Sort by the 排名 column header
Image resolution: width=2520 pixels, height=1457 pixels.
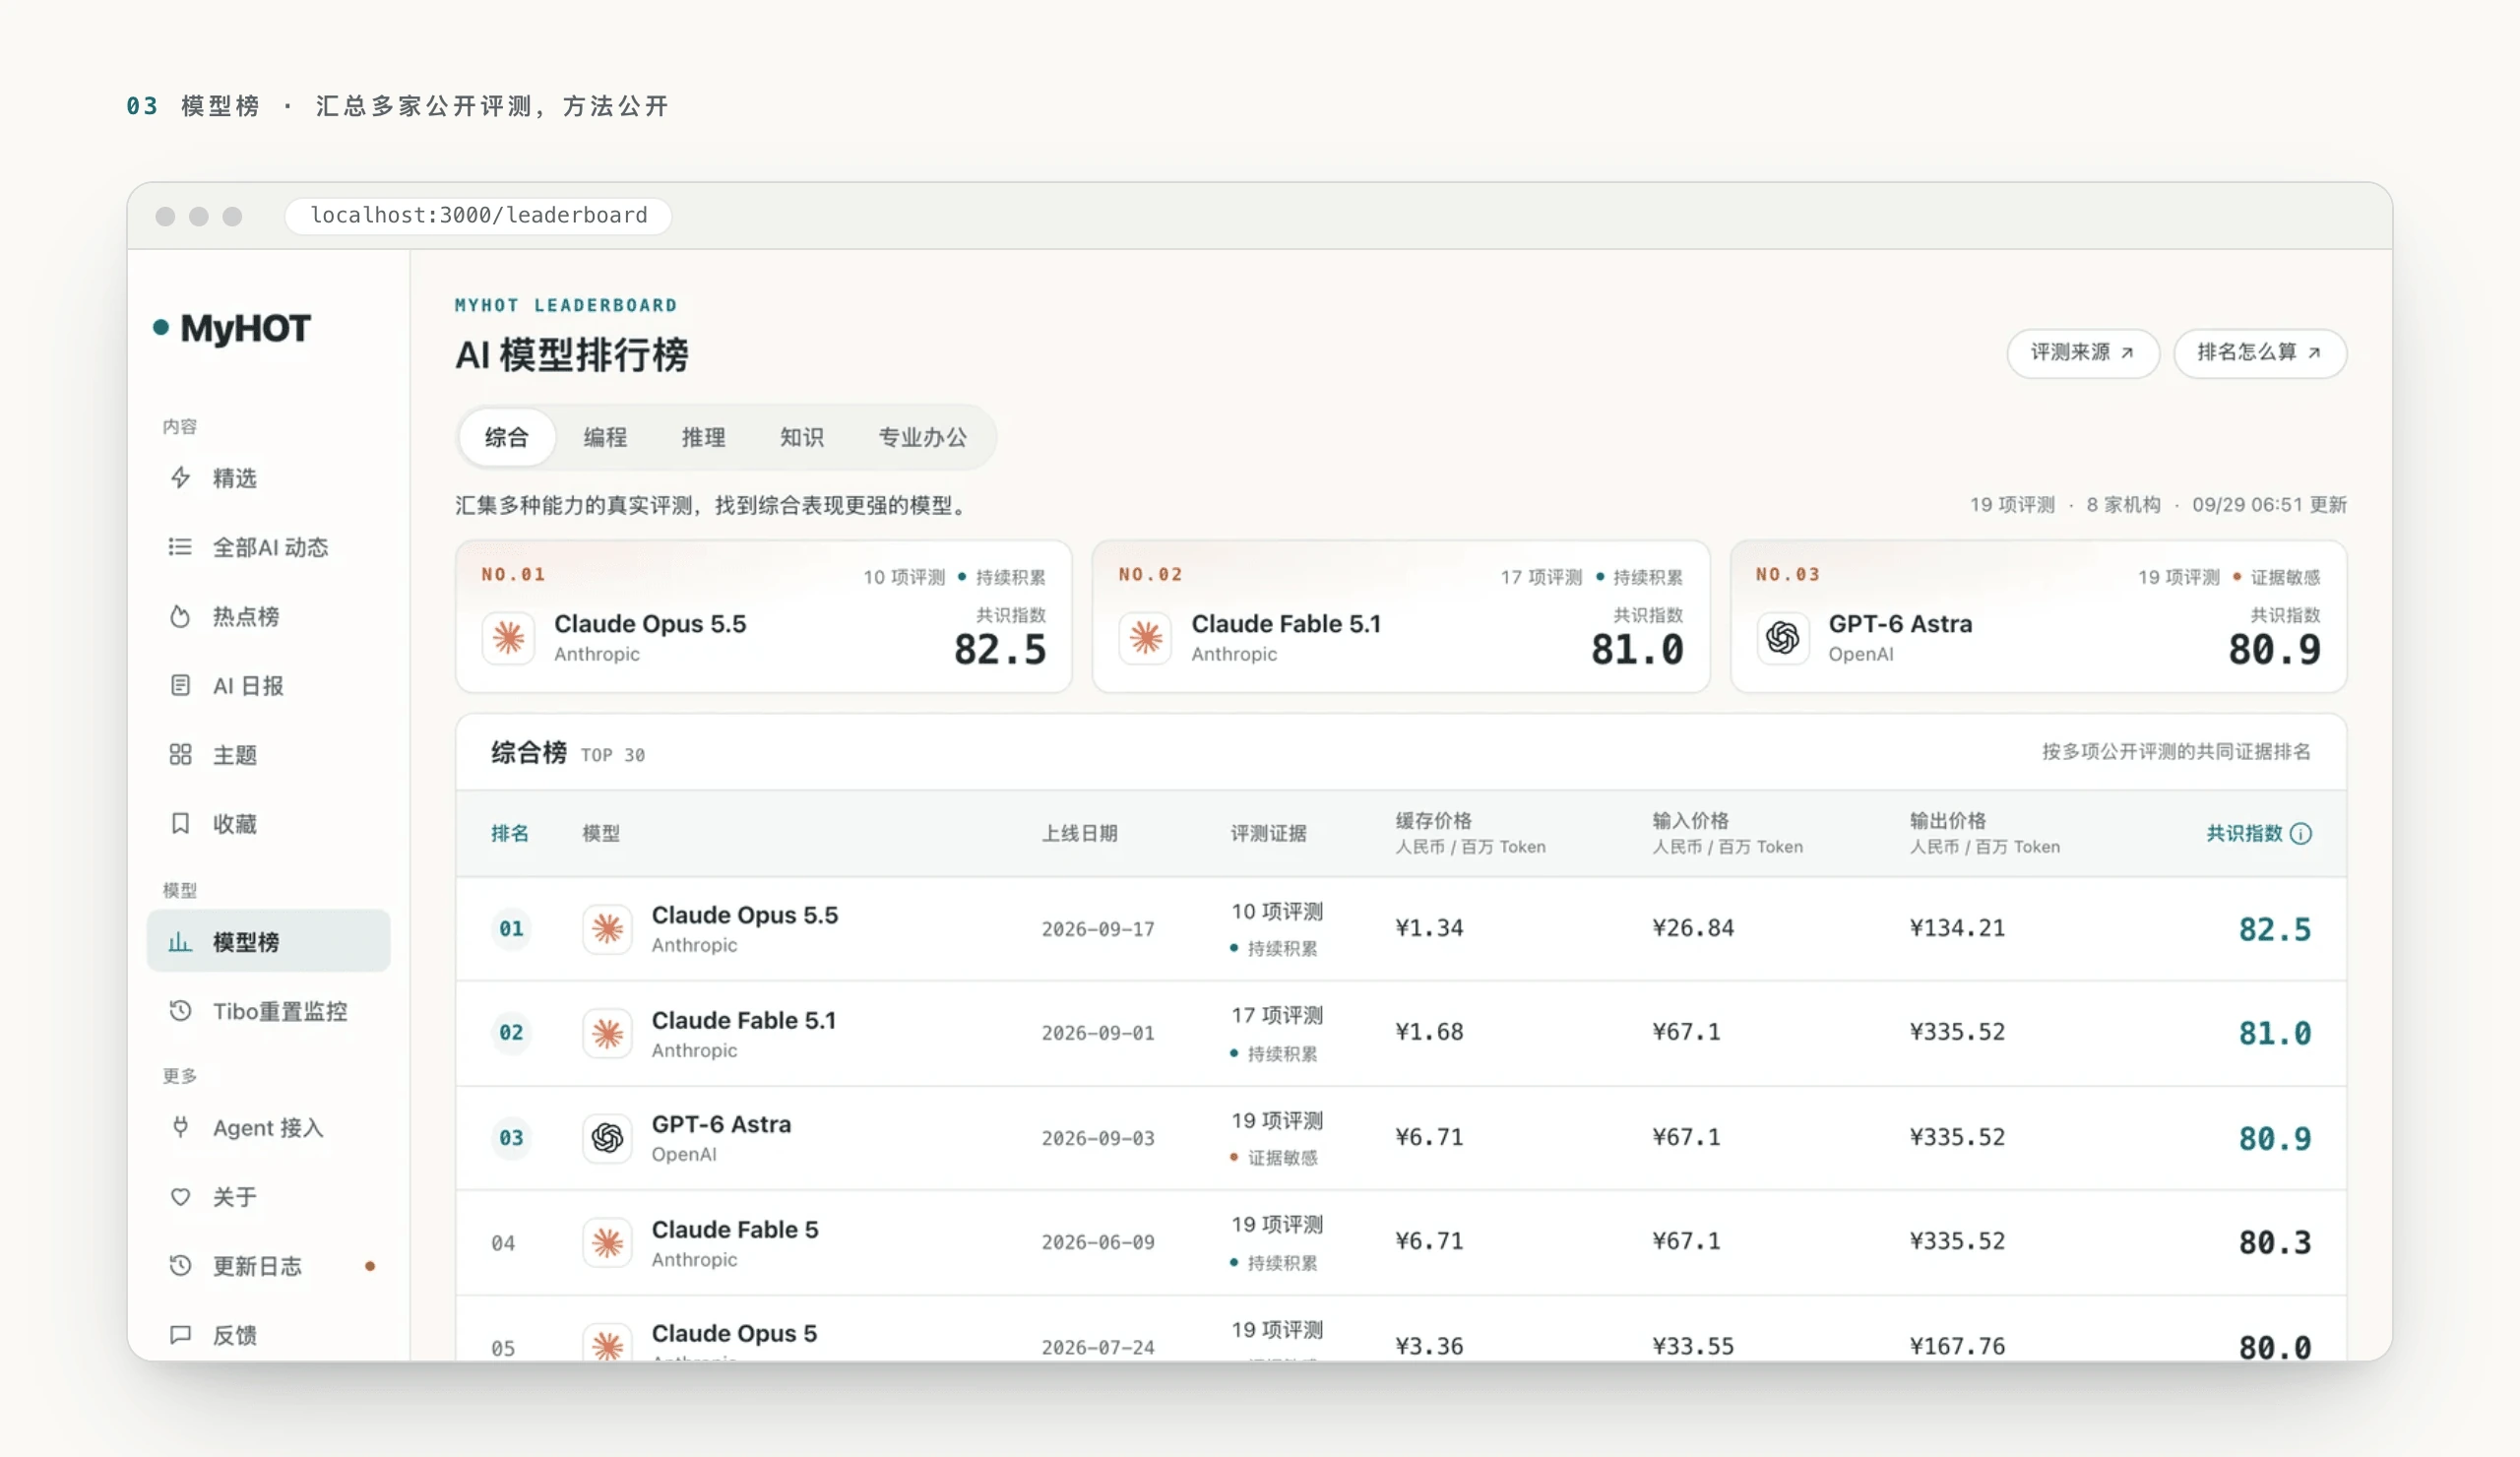click(510, 834)
